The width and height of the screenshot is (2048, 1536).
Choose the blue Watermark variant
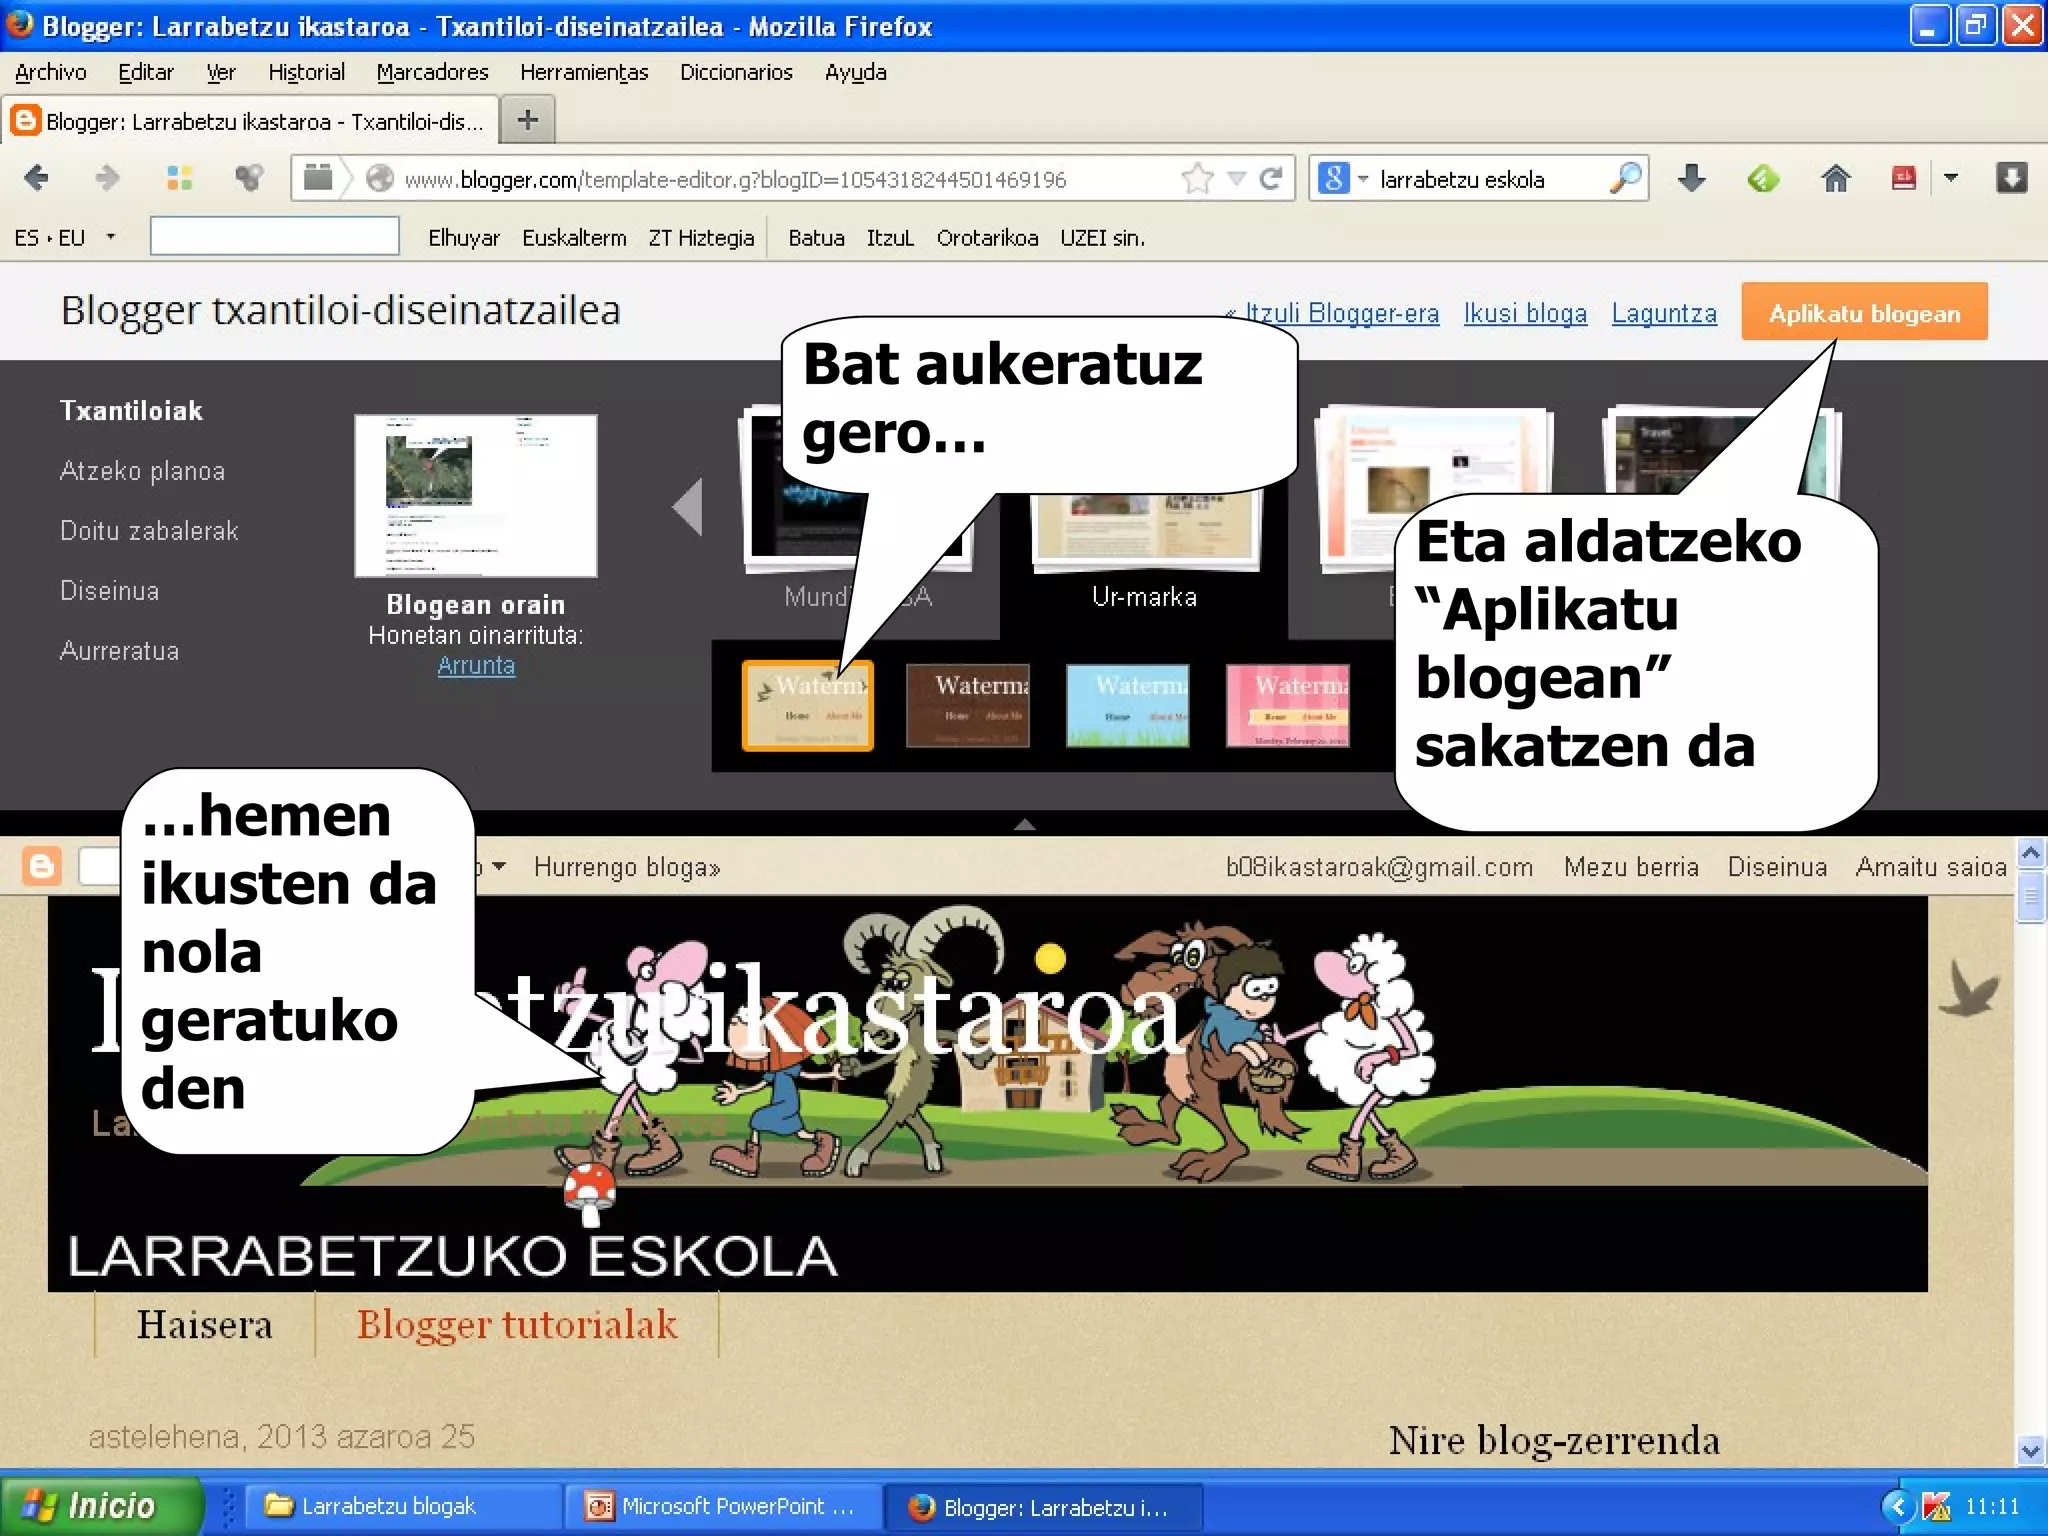point(1128,705)
